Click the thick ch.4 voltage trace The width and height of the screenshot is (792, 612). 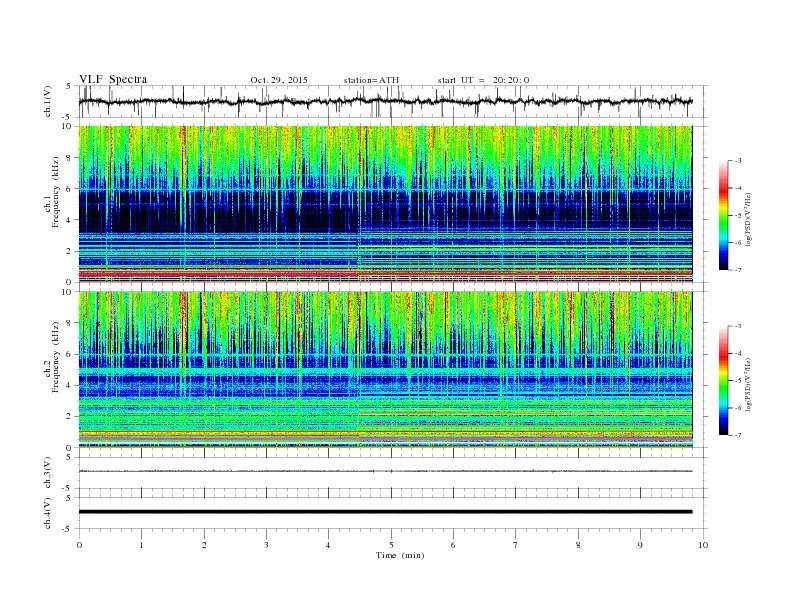(385, 512)
